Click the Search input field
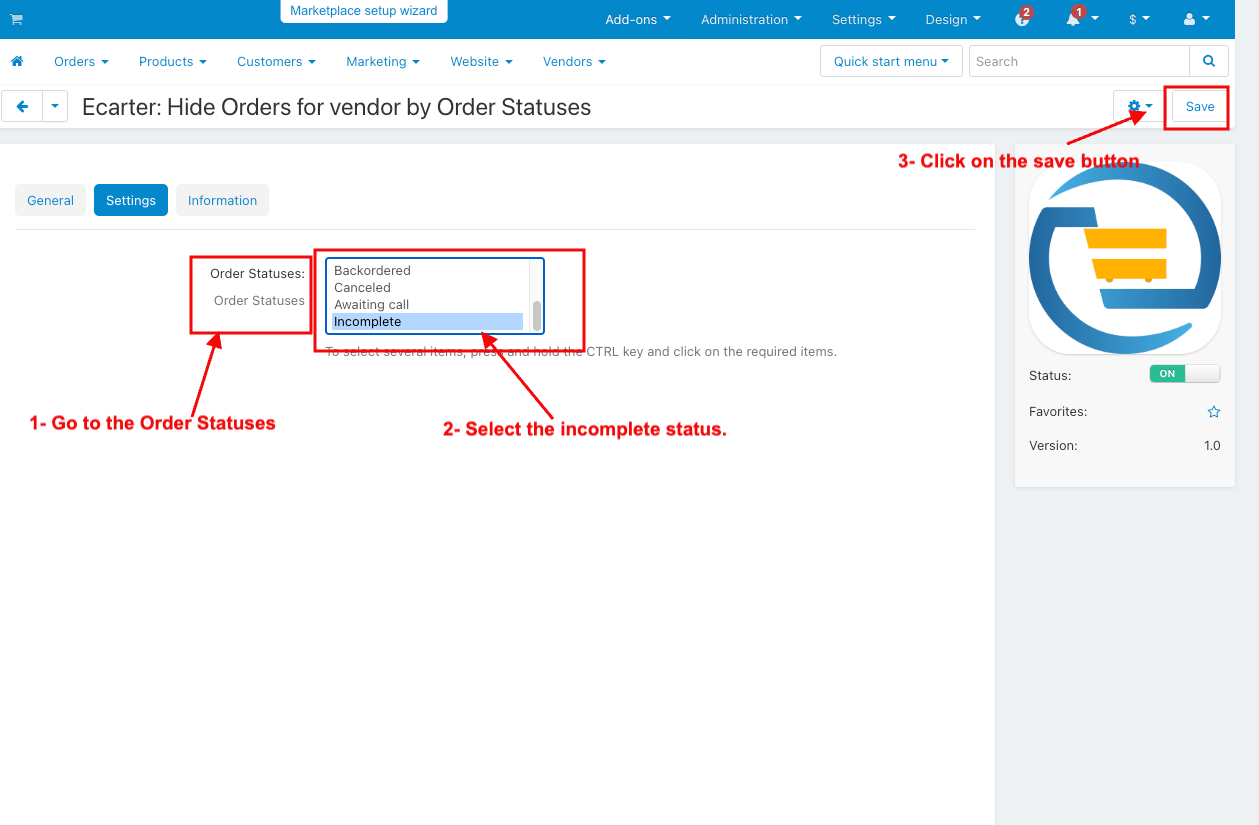This screenshot has height=825, width=1259. click(x=1079, y=61)
